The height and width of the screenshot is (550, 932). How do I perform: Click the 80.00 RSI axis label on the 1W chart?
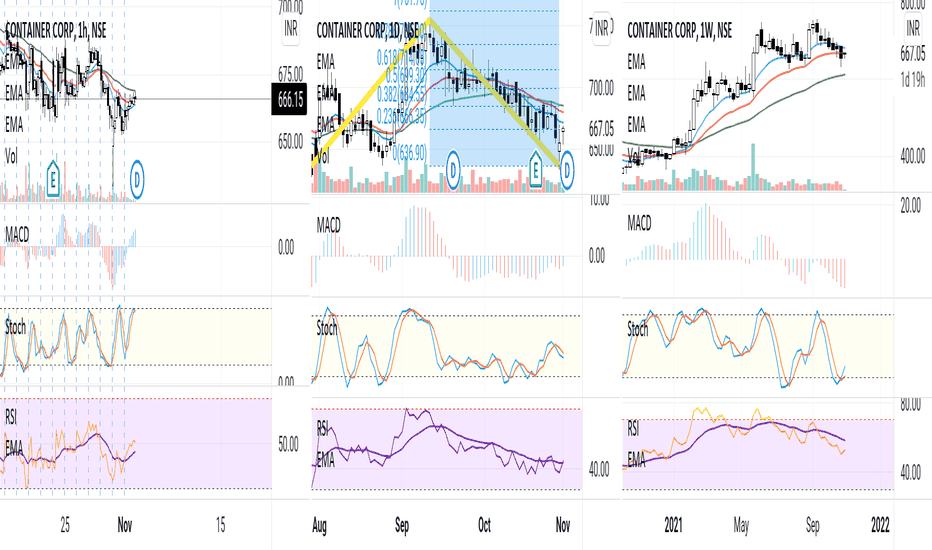911,405
